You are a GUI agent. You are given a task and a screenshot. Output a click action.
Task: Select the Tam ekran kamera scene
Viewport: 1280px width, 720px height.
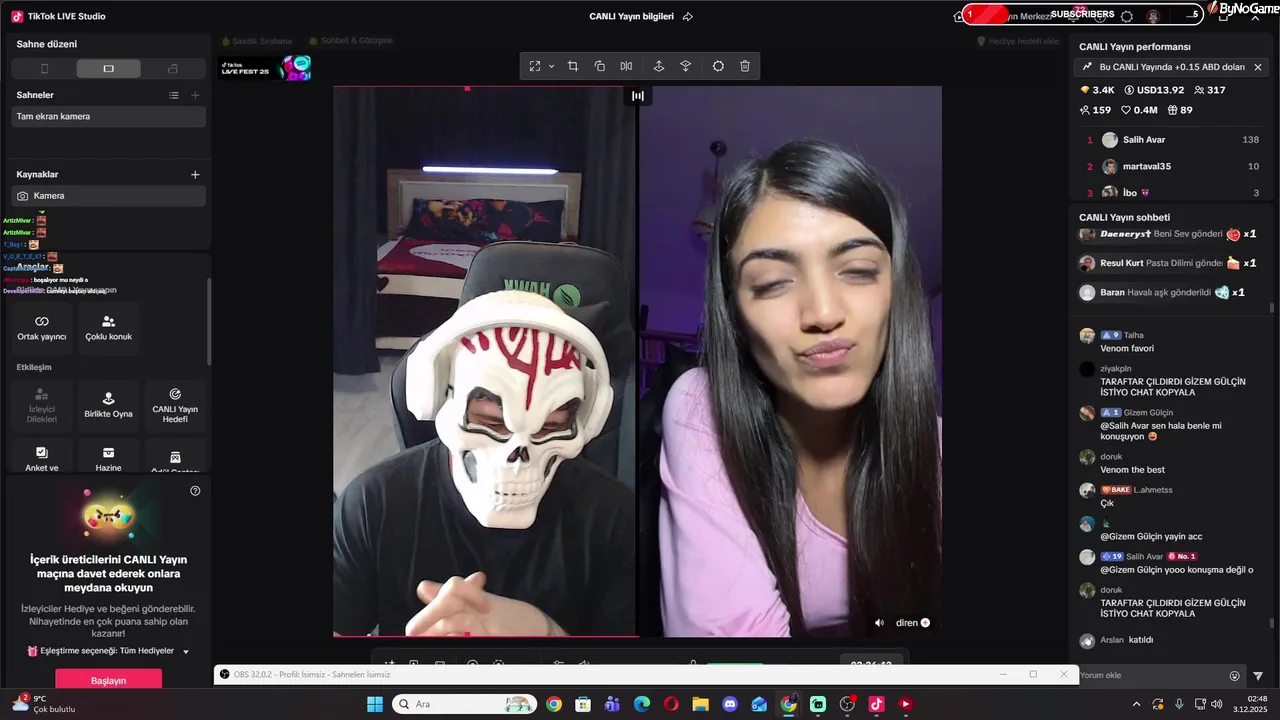point(108,117)
